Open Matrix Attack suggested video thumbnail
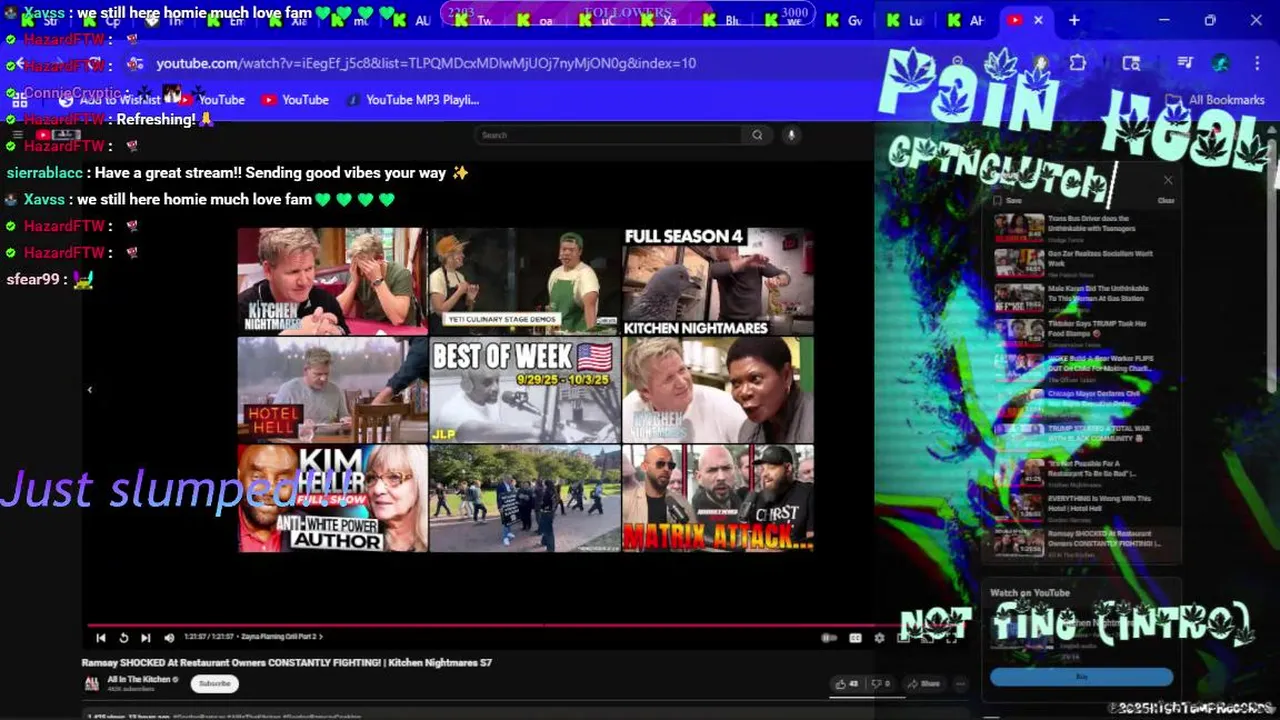The width and height of the screenshot is (1280, 720). pos(718,498)
